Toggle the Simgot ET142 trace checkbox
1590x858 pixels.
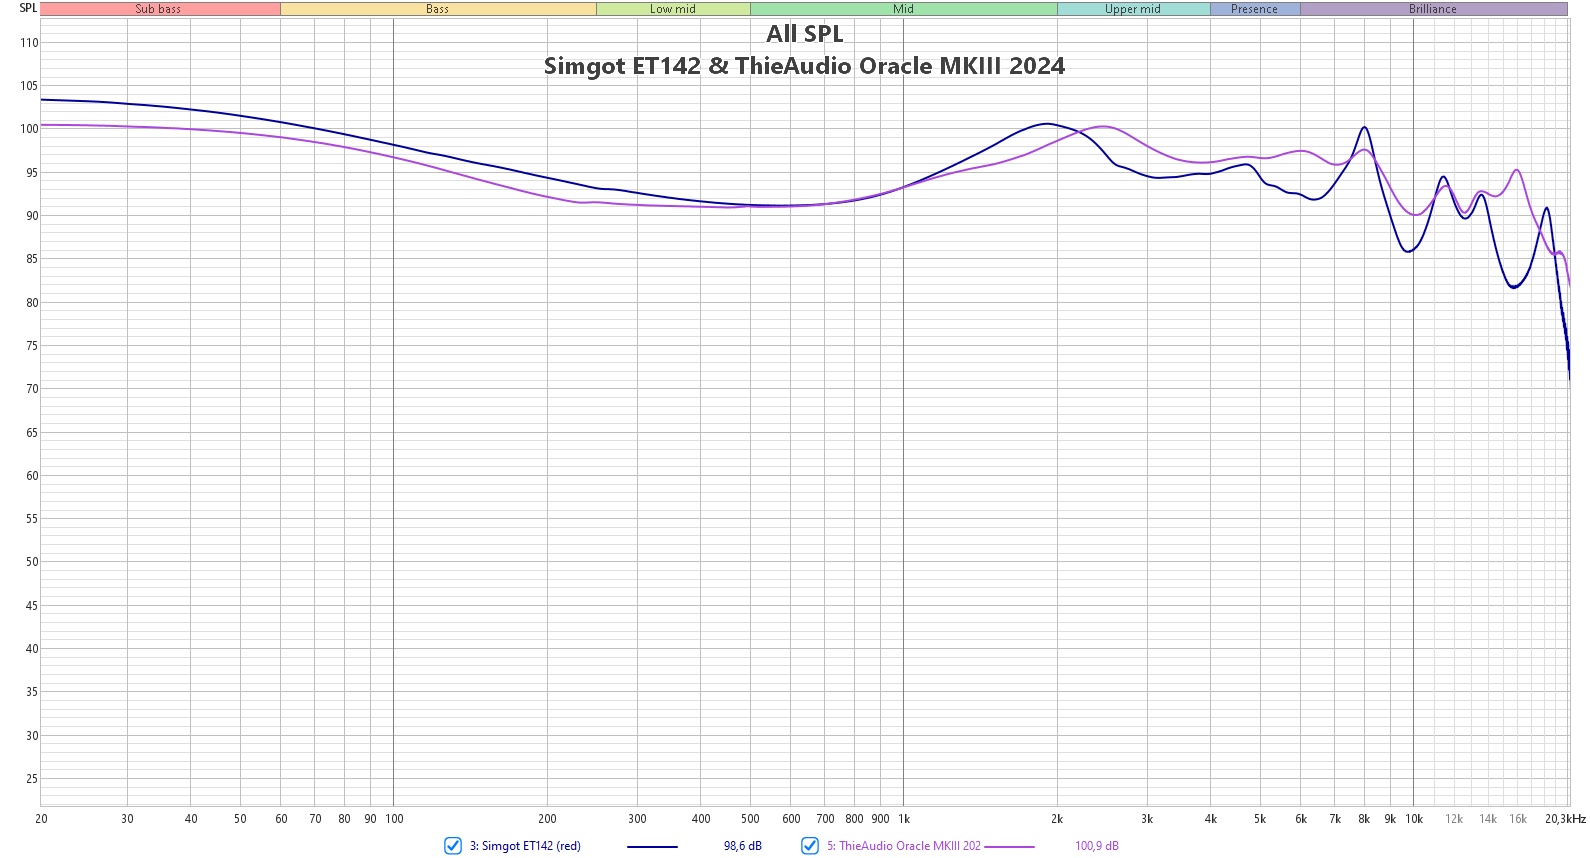[453, 846]
